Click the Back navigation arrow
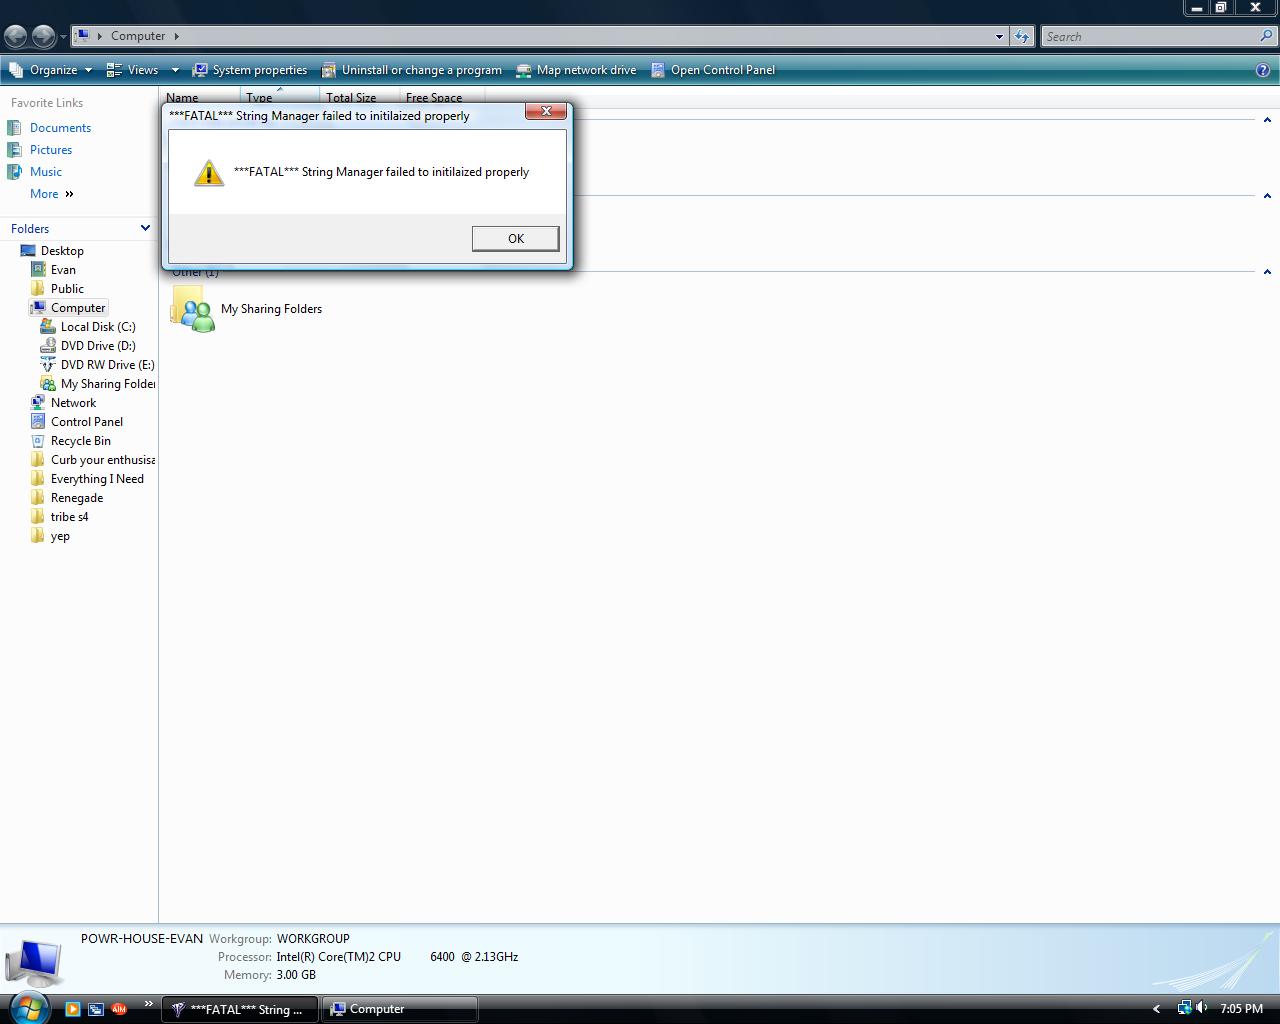 pos(16,36)
